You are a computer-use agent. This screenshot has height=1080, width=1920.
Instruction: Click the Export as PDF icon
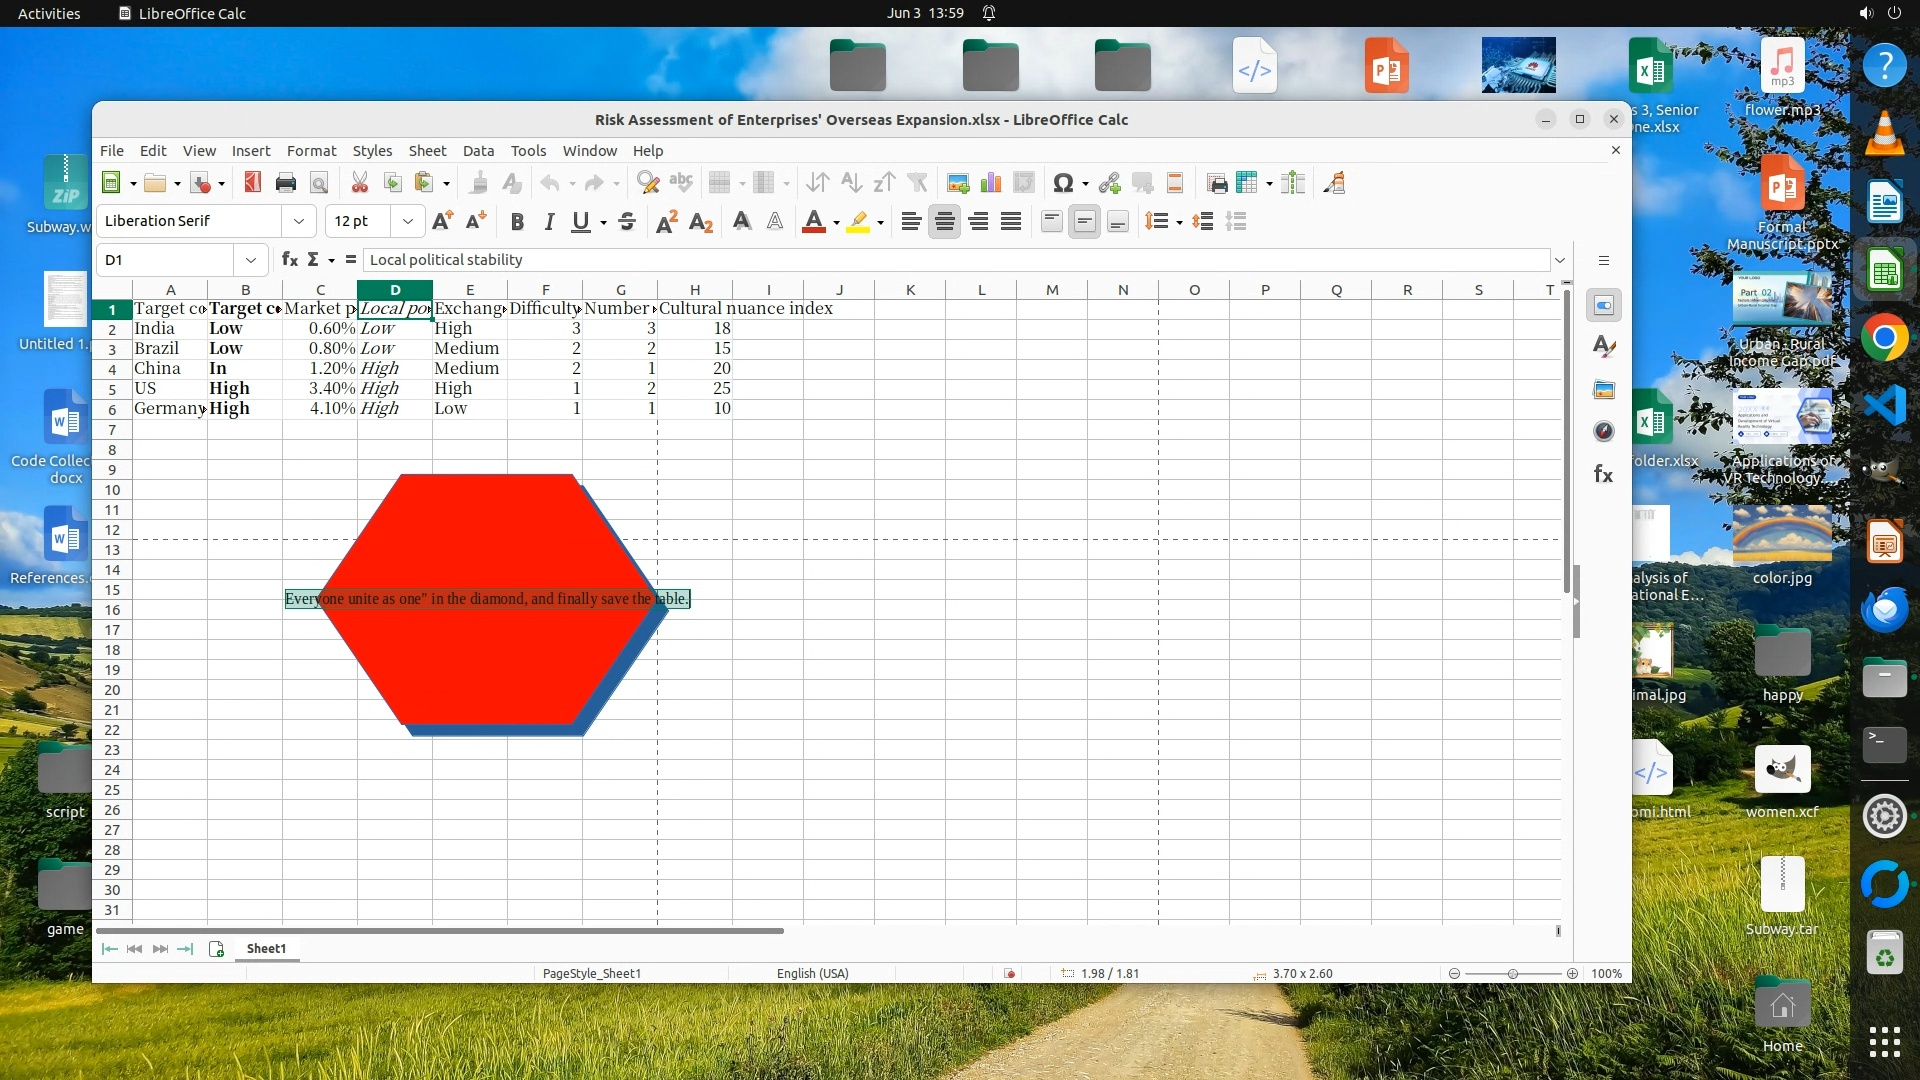point(252,182)
